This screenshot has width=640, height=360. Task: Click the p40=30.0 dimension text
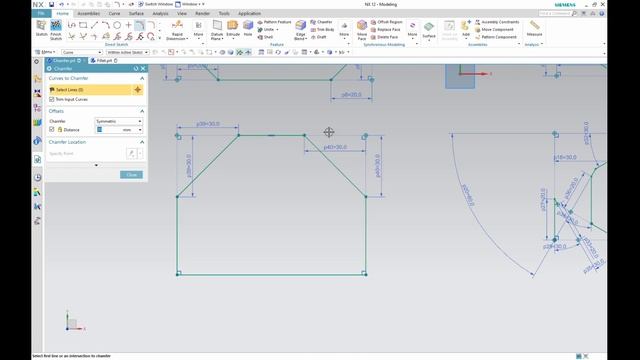click(335, 147)
